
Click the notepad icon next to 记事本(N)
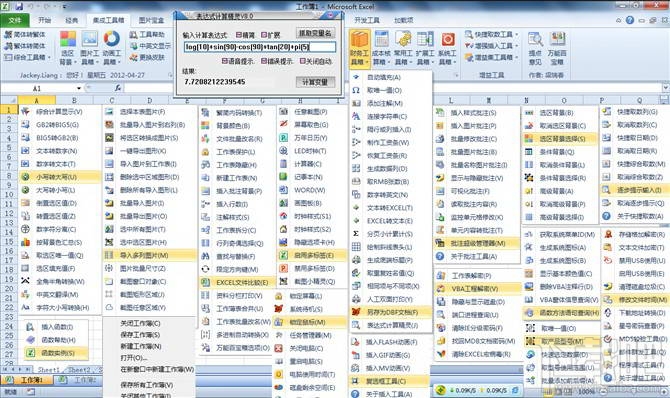[x=283, y=177]
